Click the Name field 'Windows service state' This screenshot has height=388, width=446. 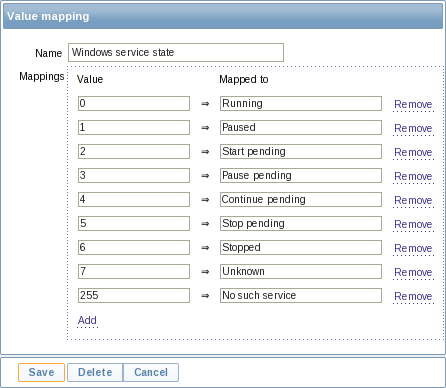(176, 52)
